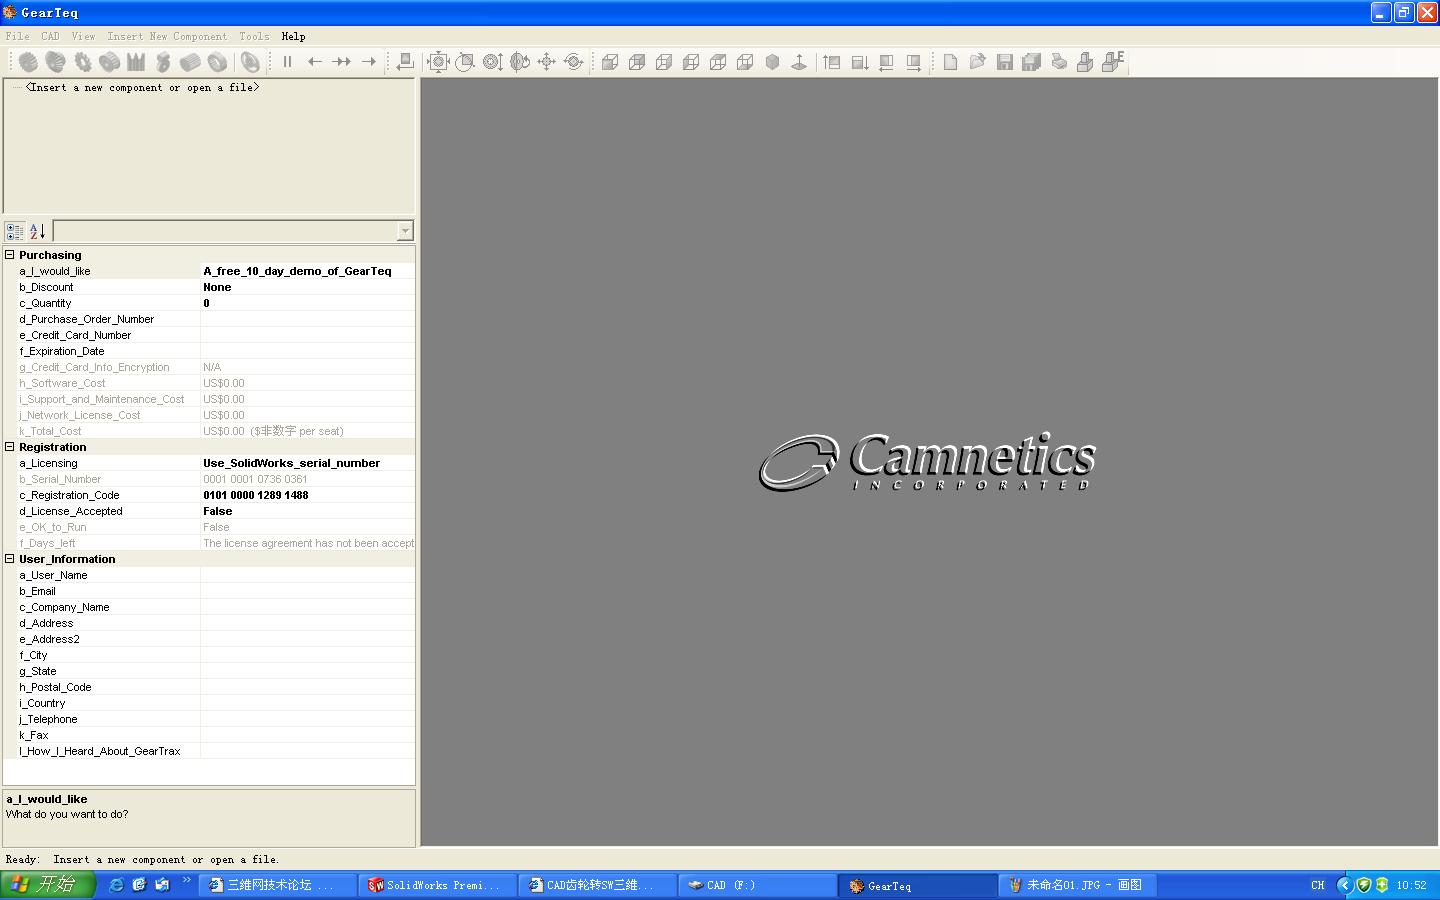Click the panel icon with upward arrow

(832, 62)
